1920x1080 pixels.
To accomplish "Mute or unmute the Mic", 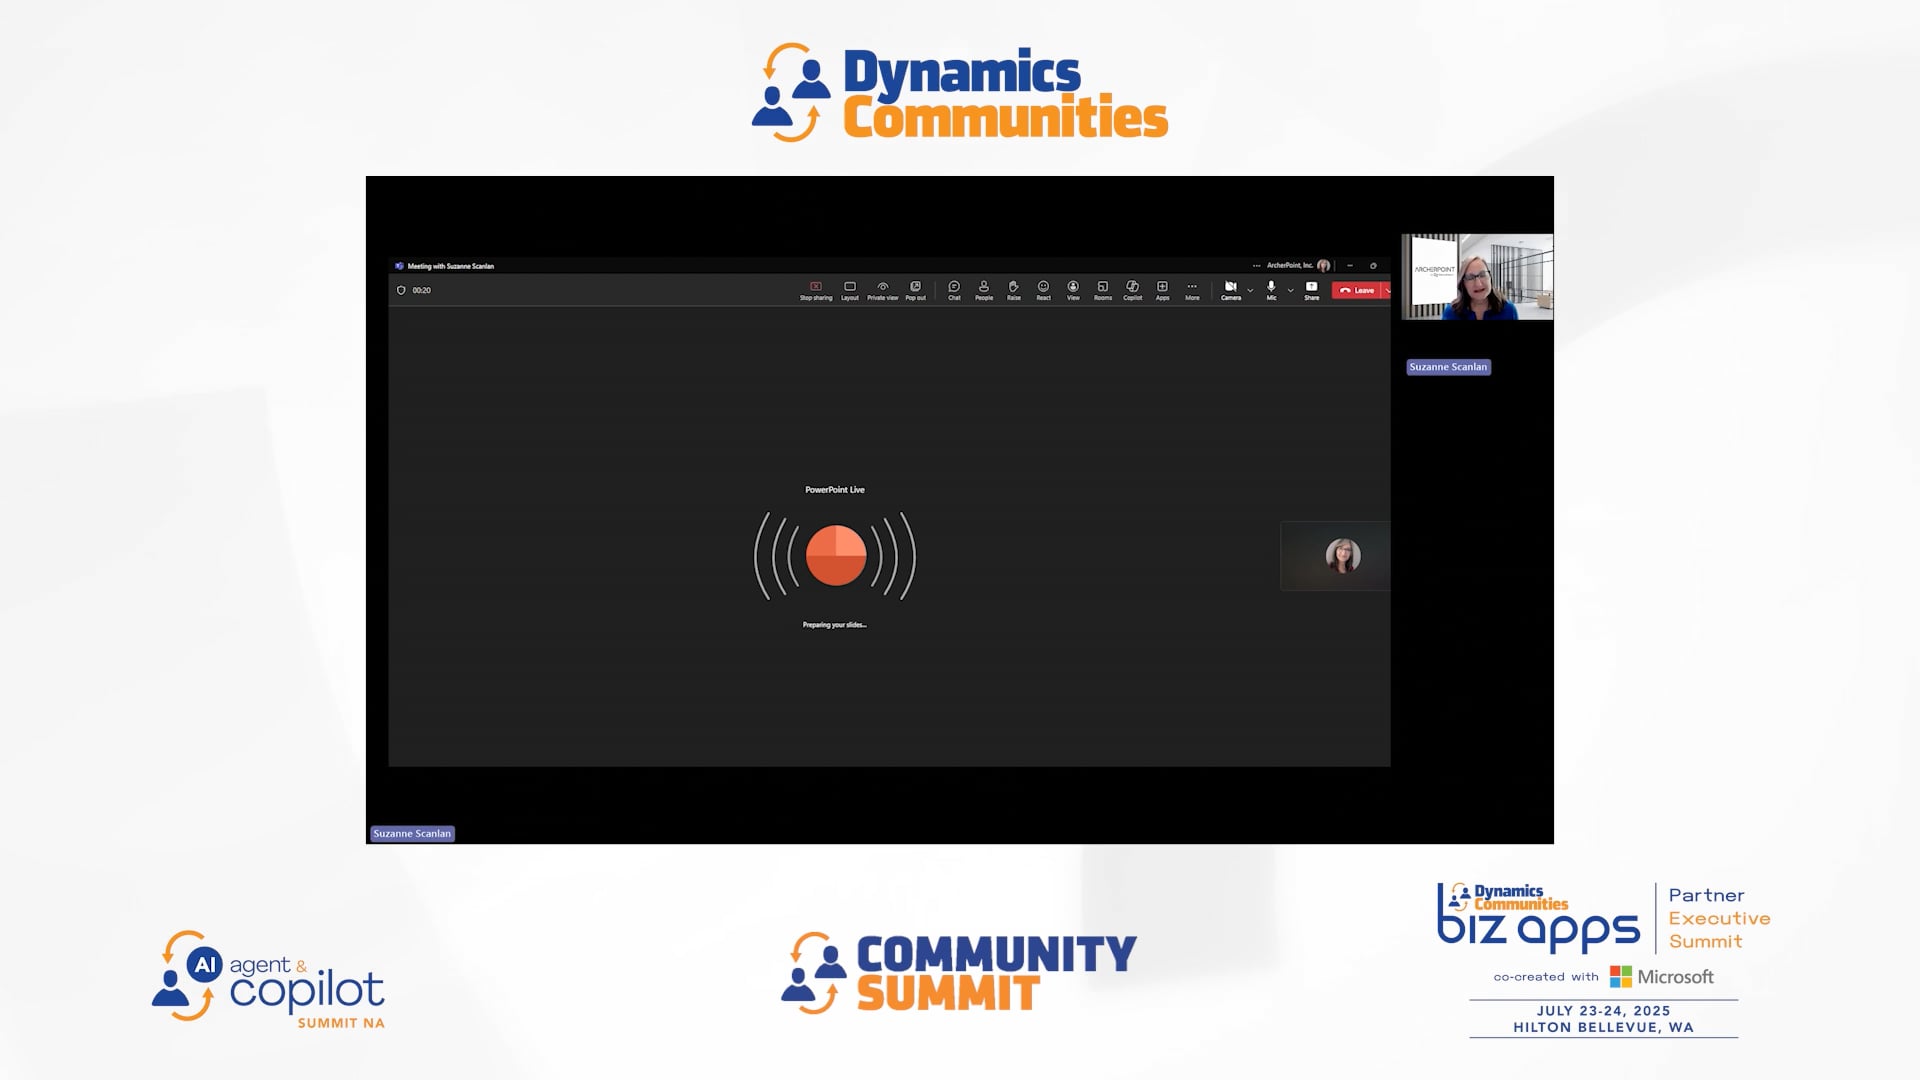I will tap(1271, 290).
